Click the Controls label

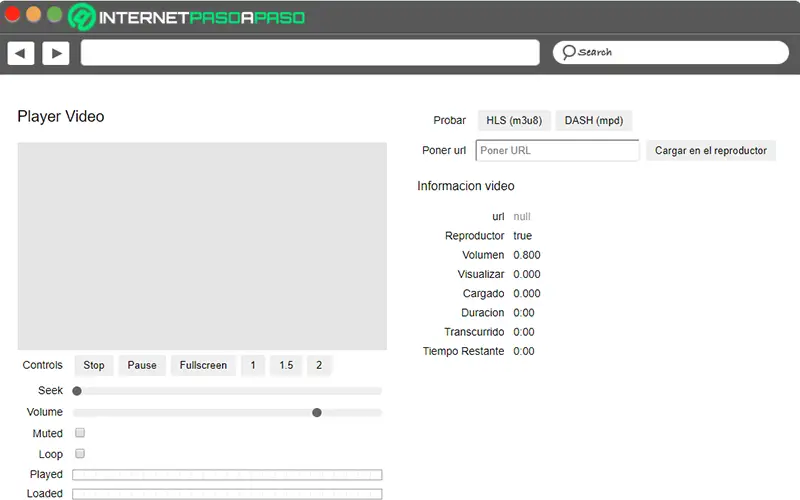point(42,365)
